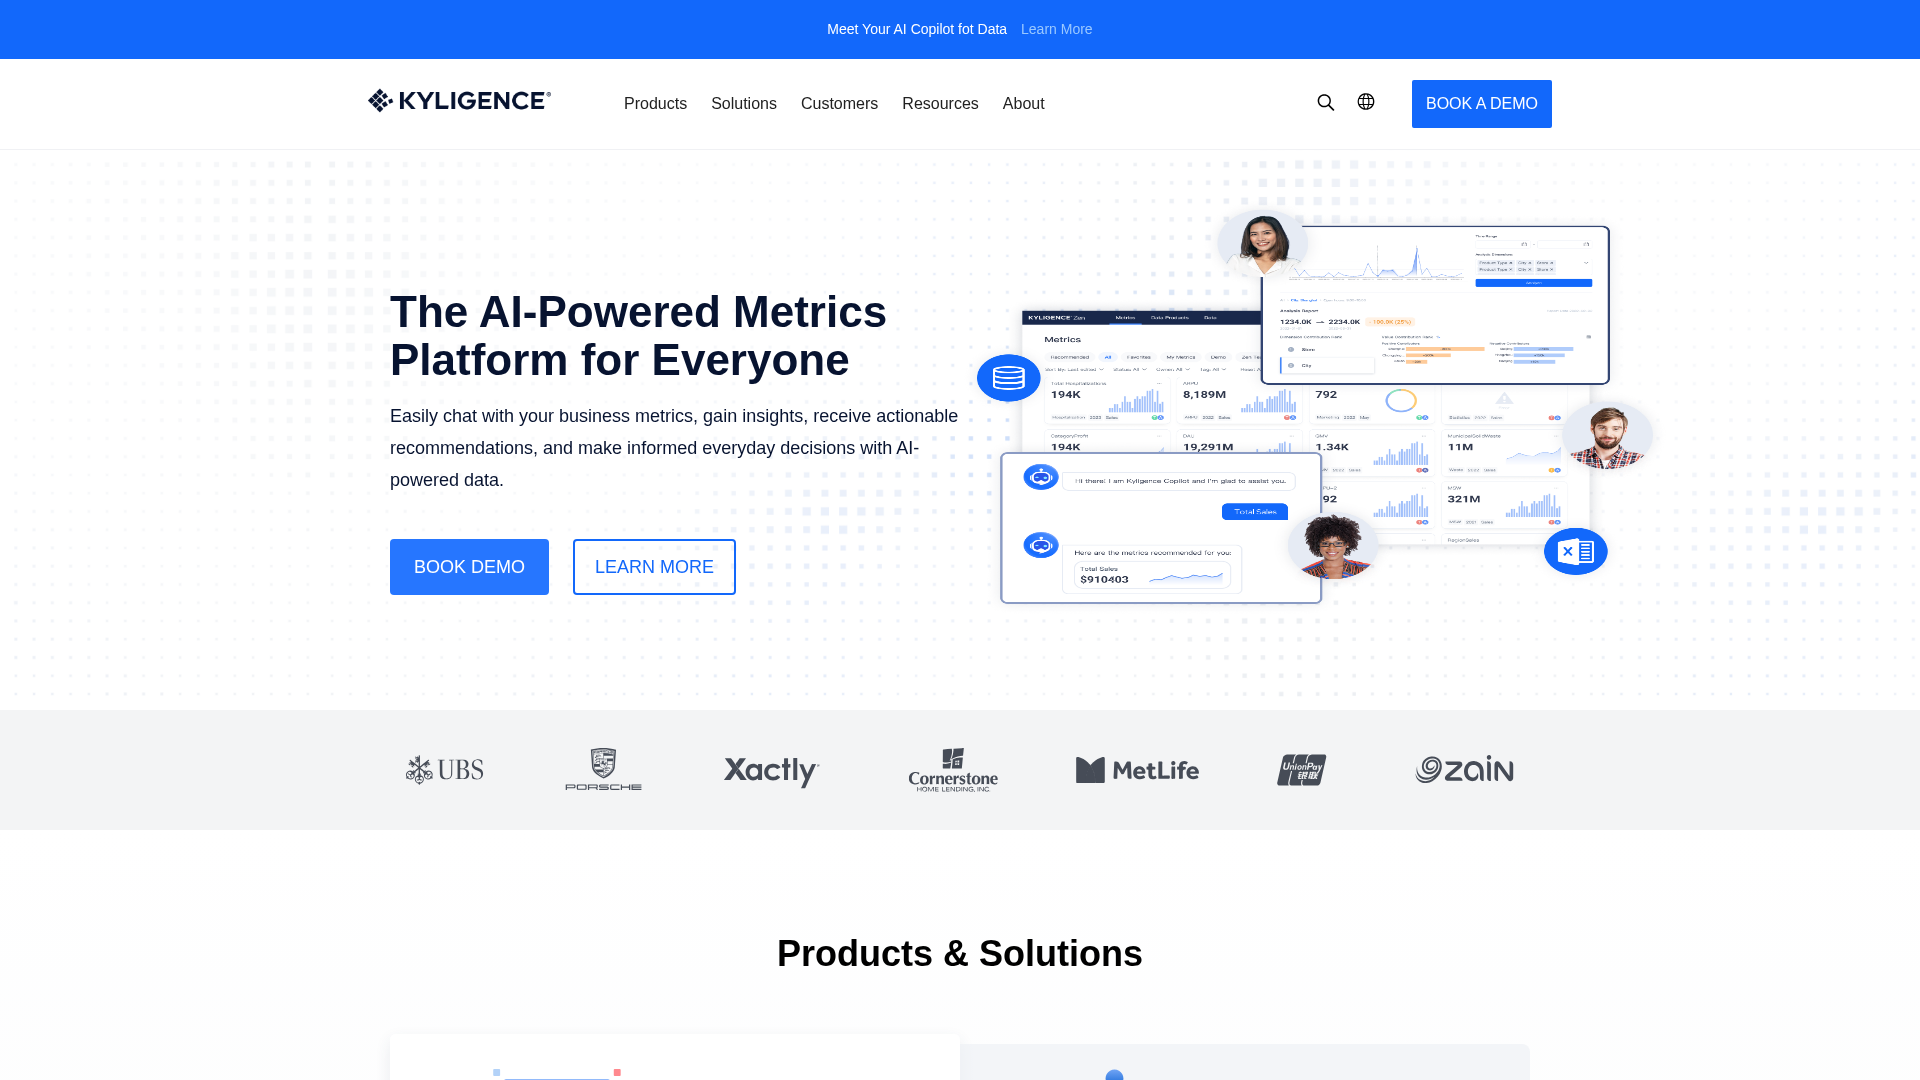Click the Learn More link in the banner

click(x=1056, y=29)
